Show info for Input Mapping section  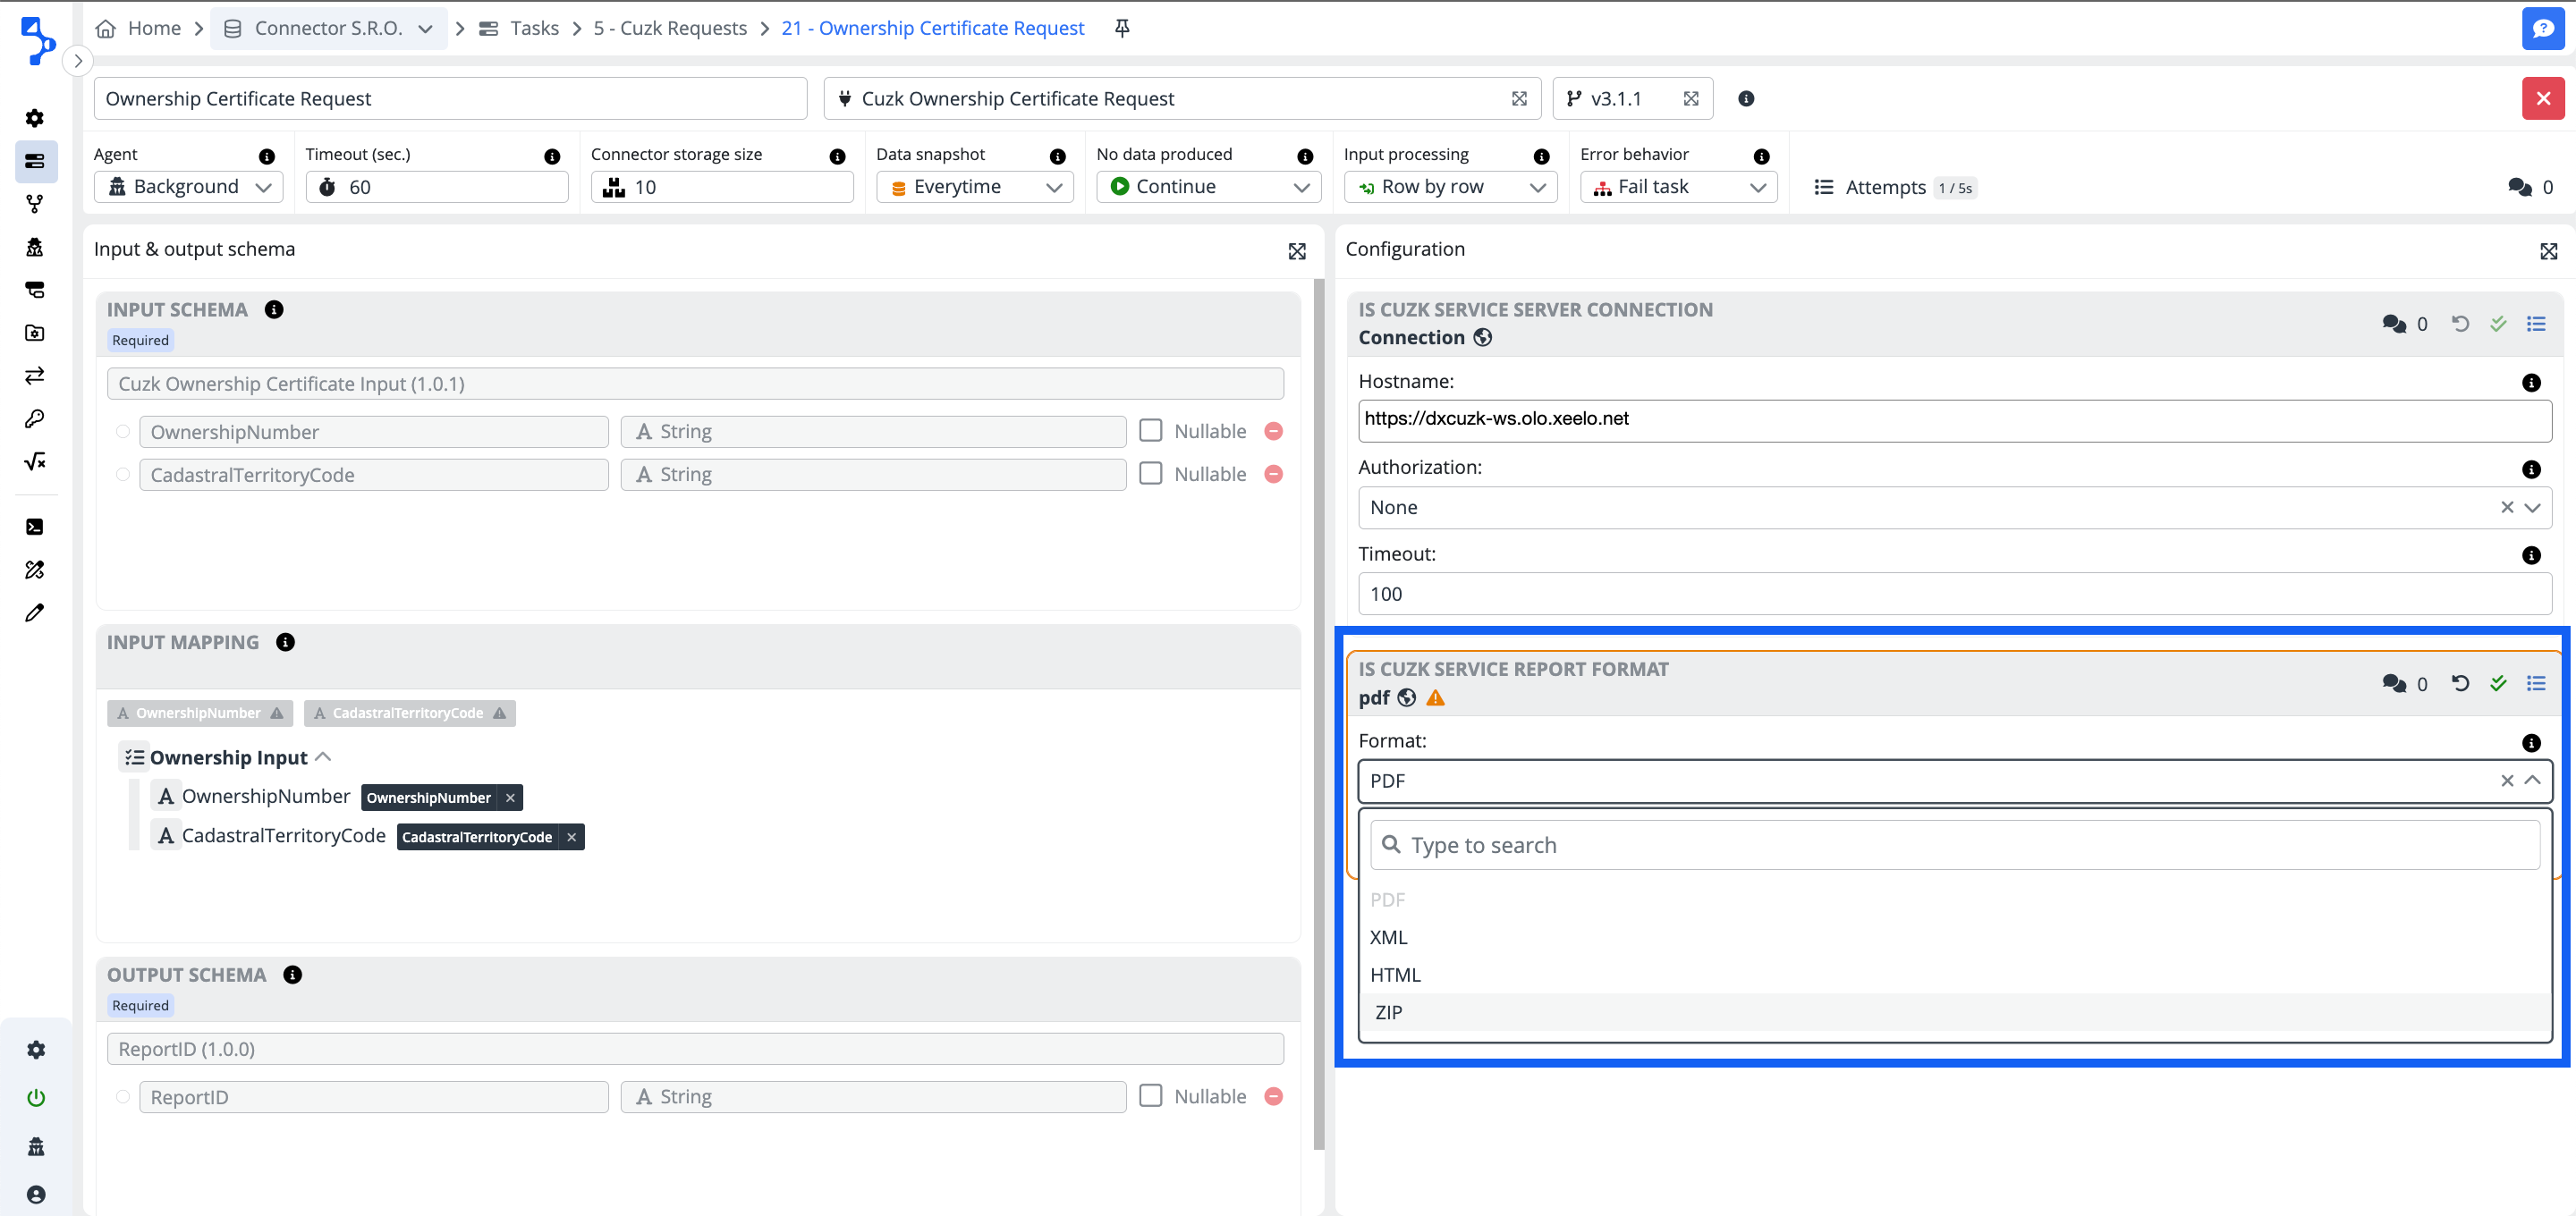point(286,643)
